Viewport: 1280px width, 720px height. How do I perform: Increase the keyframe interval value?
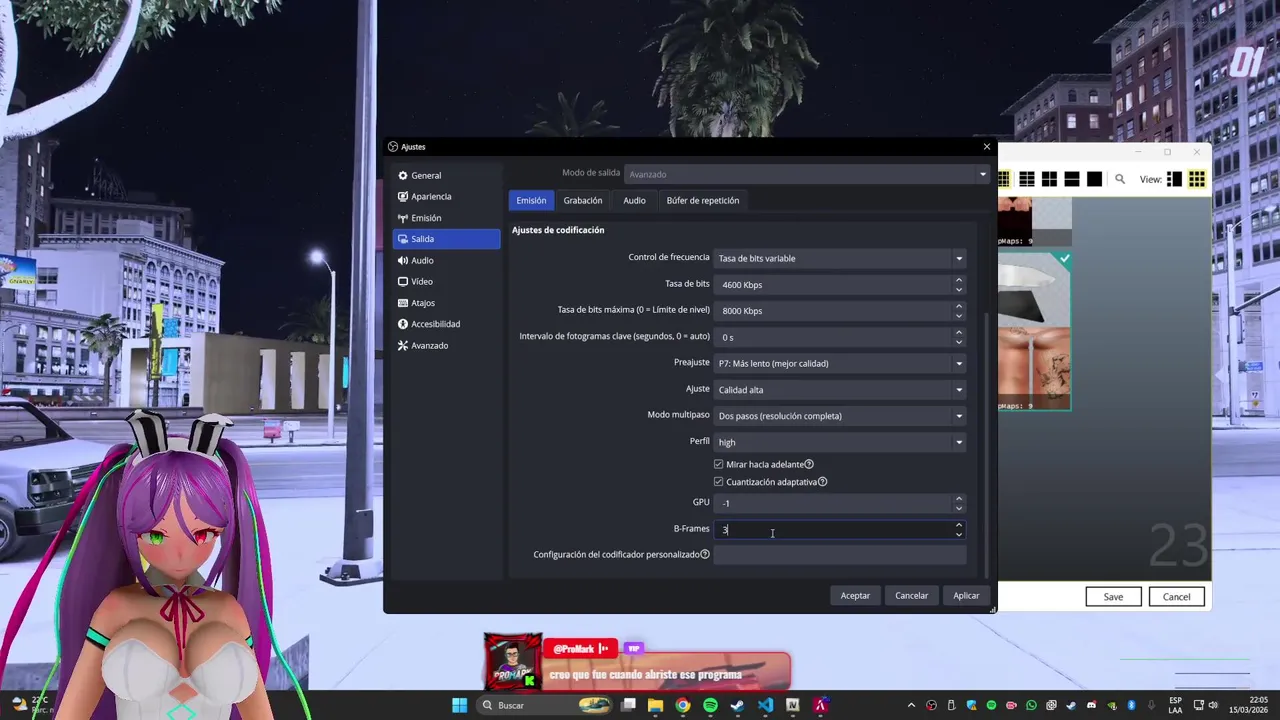pos(958,332)
